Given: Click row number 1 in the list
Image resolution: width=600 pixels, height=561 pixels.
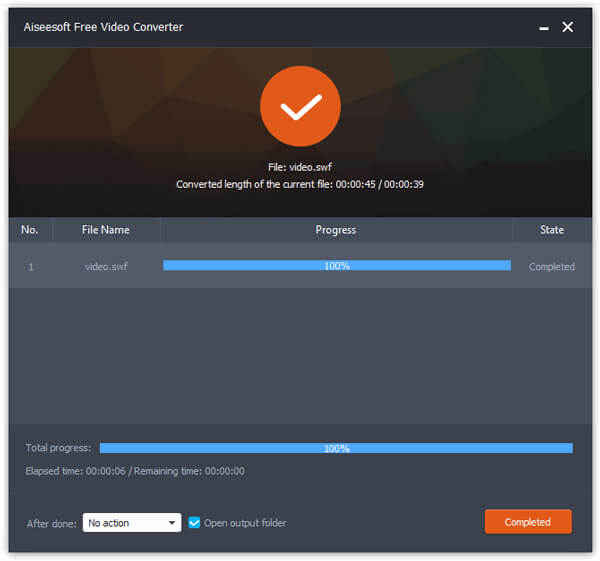Looking at the screenshot, I should 31,266.
